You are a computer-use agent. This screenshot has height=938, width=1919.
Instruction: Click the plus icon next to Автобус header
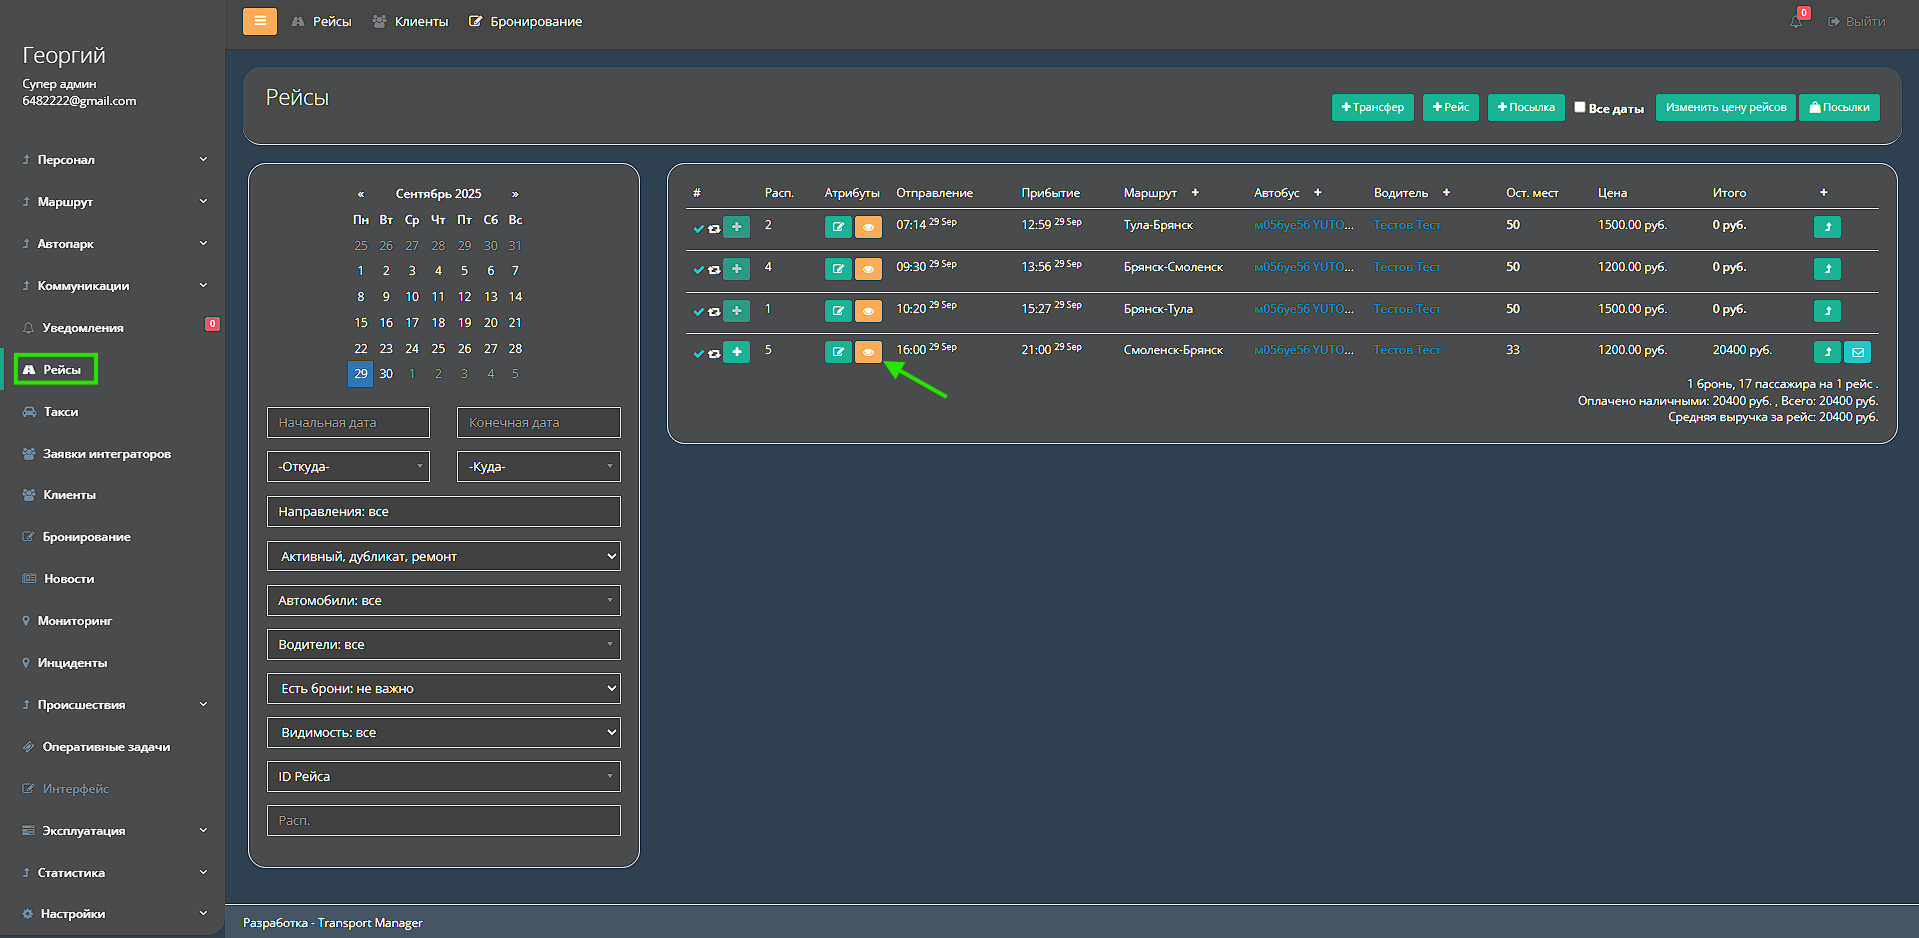coord(1318,193)
